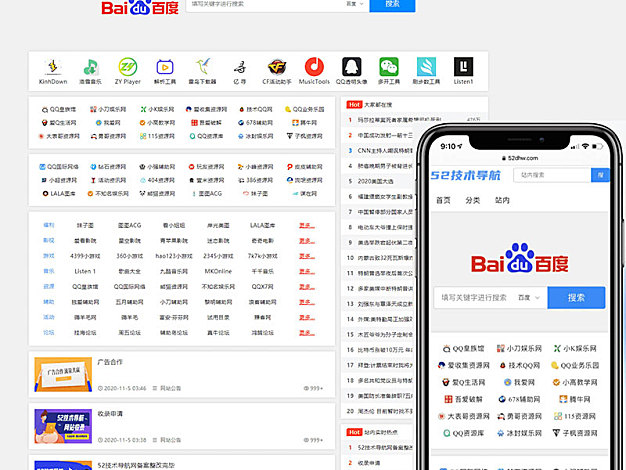This screenshot has width=626, height=470.
Task: Tap the large blue 搜索 button on the phone
Action: click(x=576, y=297)
